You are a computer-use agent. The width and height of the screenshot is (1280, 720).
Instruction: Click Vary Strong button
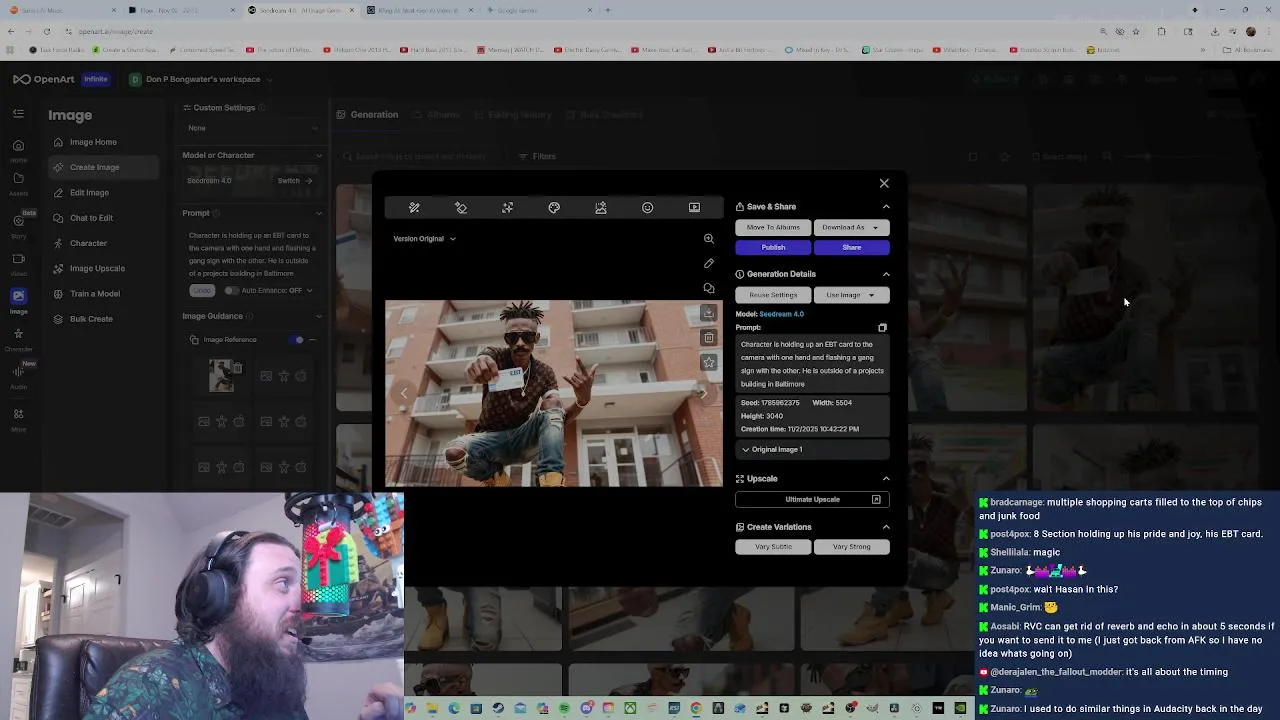tap(851, 547)
